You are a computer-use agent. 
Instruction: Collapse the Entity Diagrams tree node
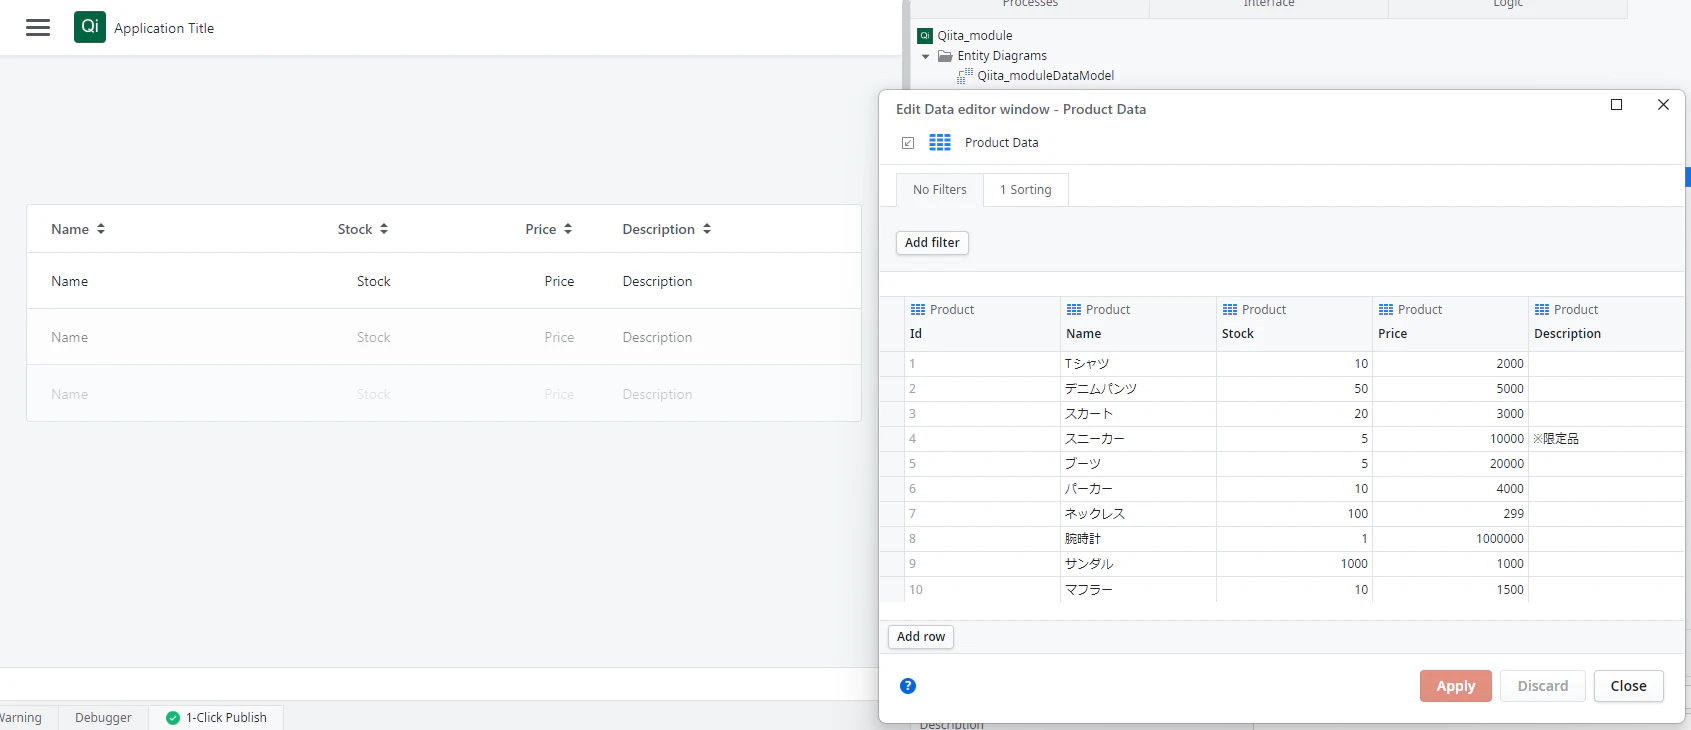point(926,57)
